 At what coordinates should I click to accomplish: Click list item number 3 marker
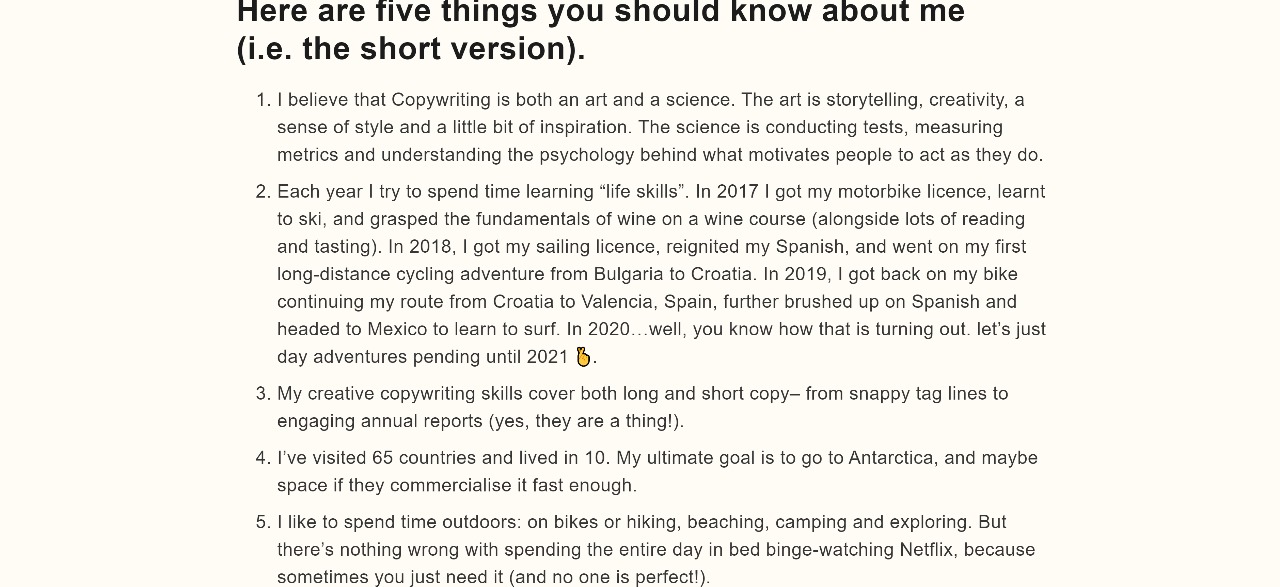click(264, 394)
